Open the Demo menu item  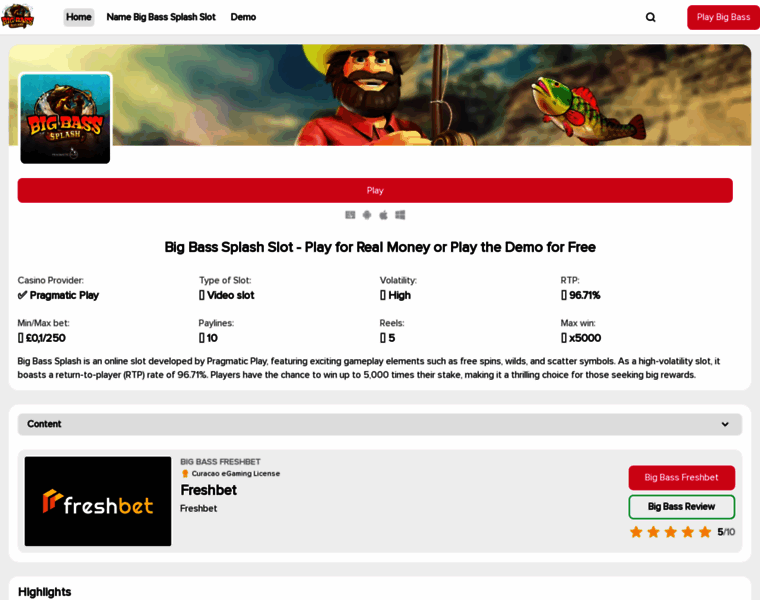tap(243, 17)
